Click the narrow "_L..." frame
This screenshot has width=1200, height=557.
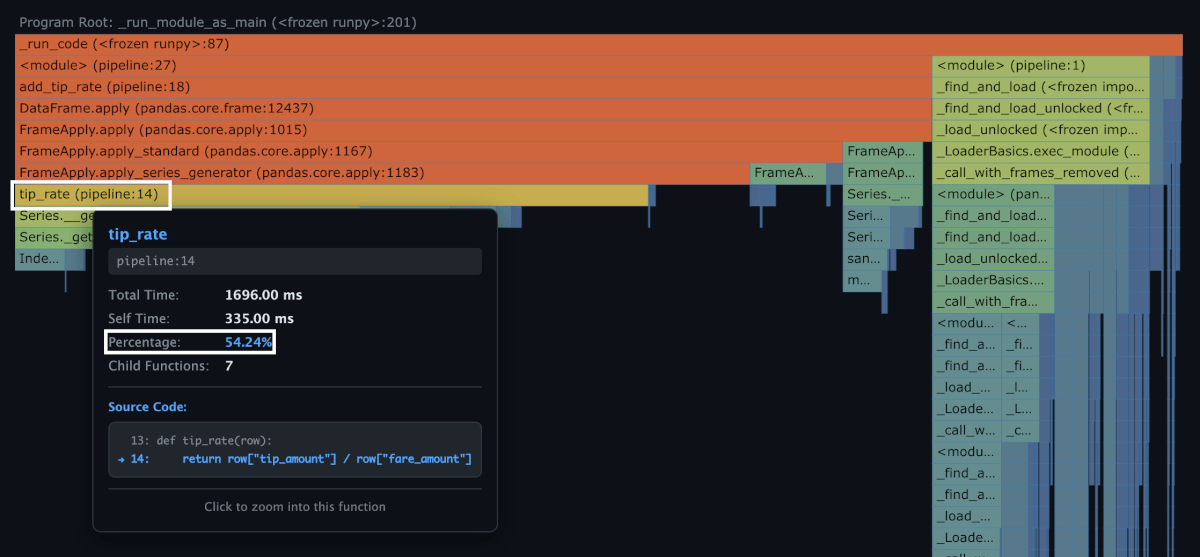click(x=1020, y=409)
